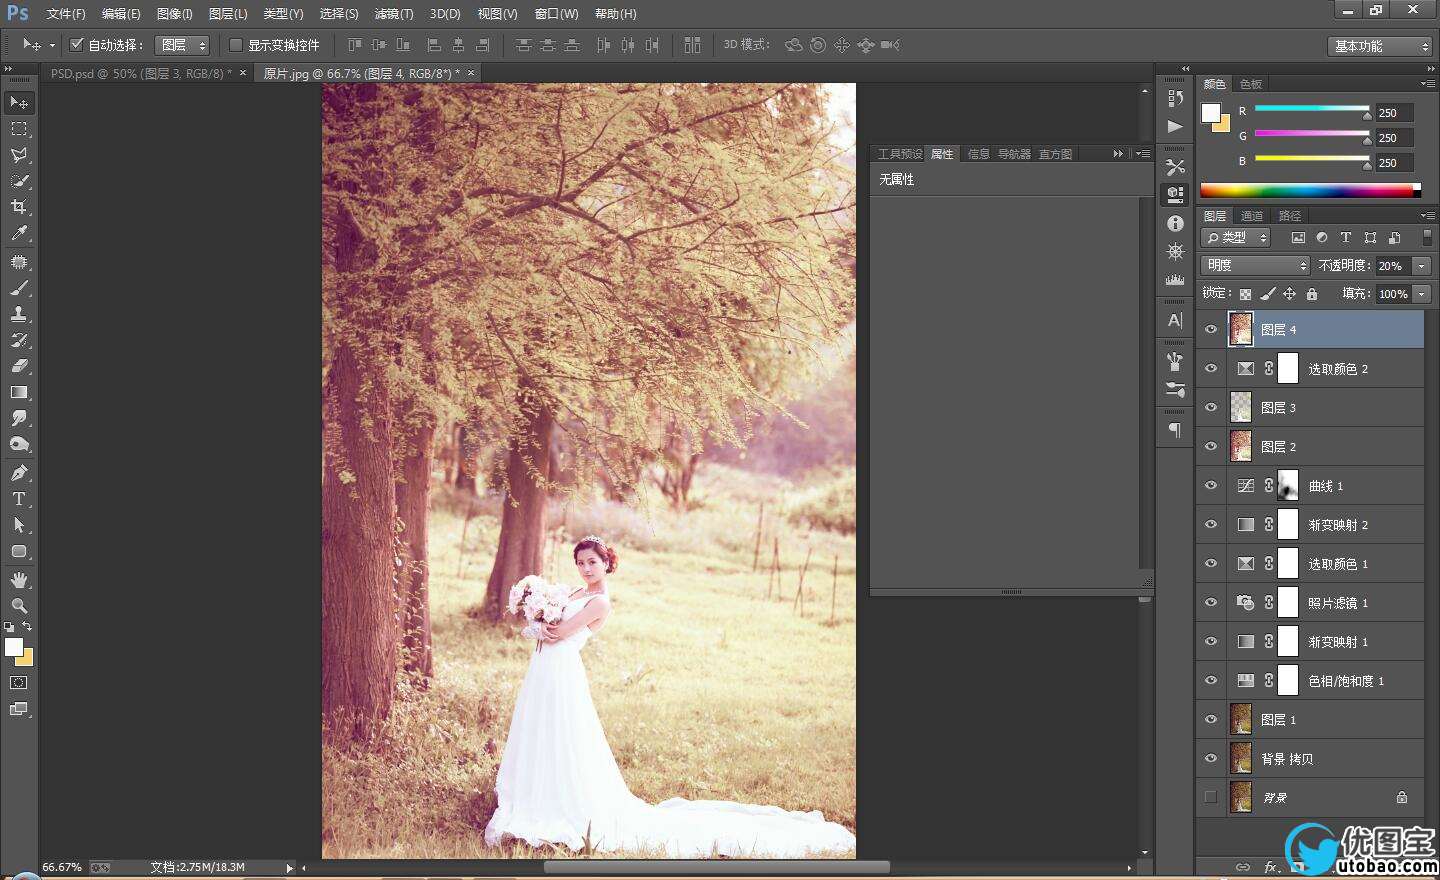
Task: Switch to the 通道 tab
Action: tap(1252, 216)
